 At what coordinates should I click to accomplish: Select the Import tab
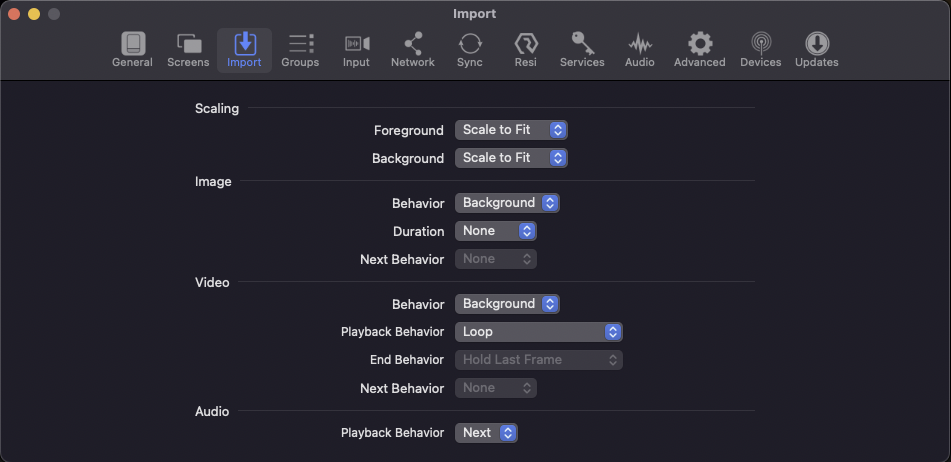tap(244, 50)
